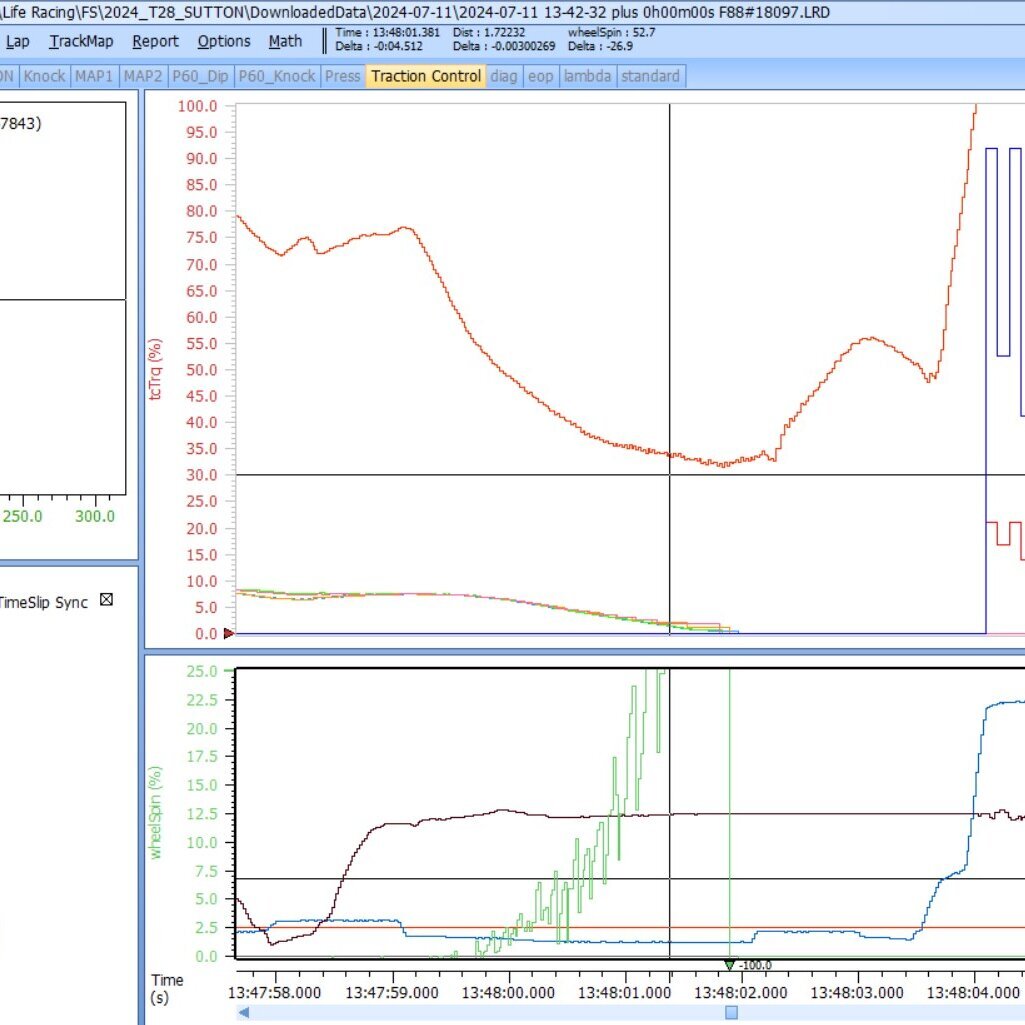The image size is (1025, 1025).
Task: Select the P60_Dip tab
Action: [x=200, y=76]
